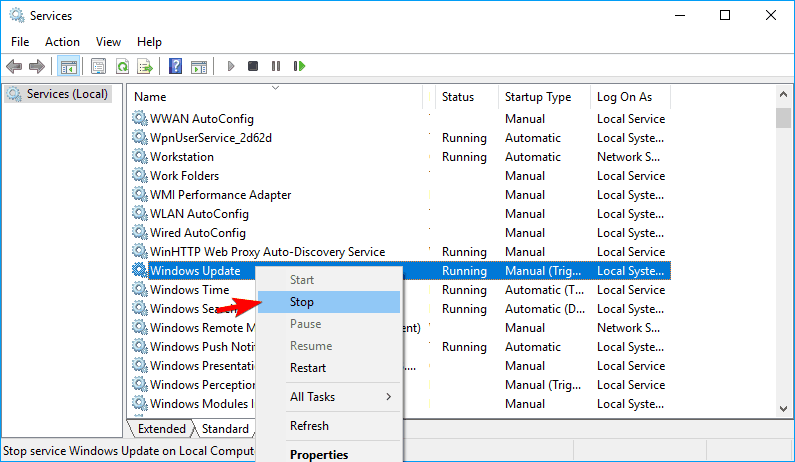Viewport: 795px width, 462px height.
Task: Click the Export List toolbar icon
Action: click(x=145, y=66)
